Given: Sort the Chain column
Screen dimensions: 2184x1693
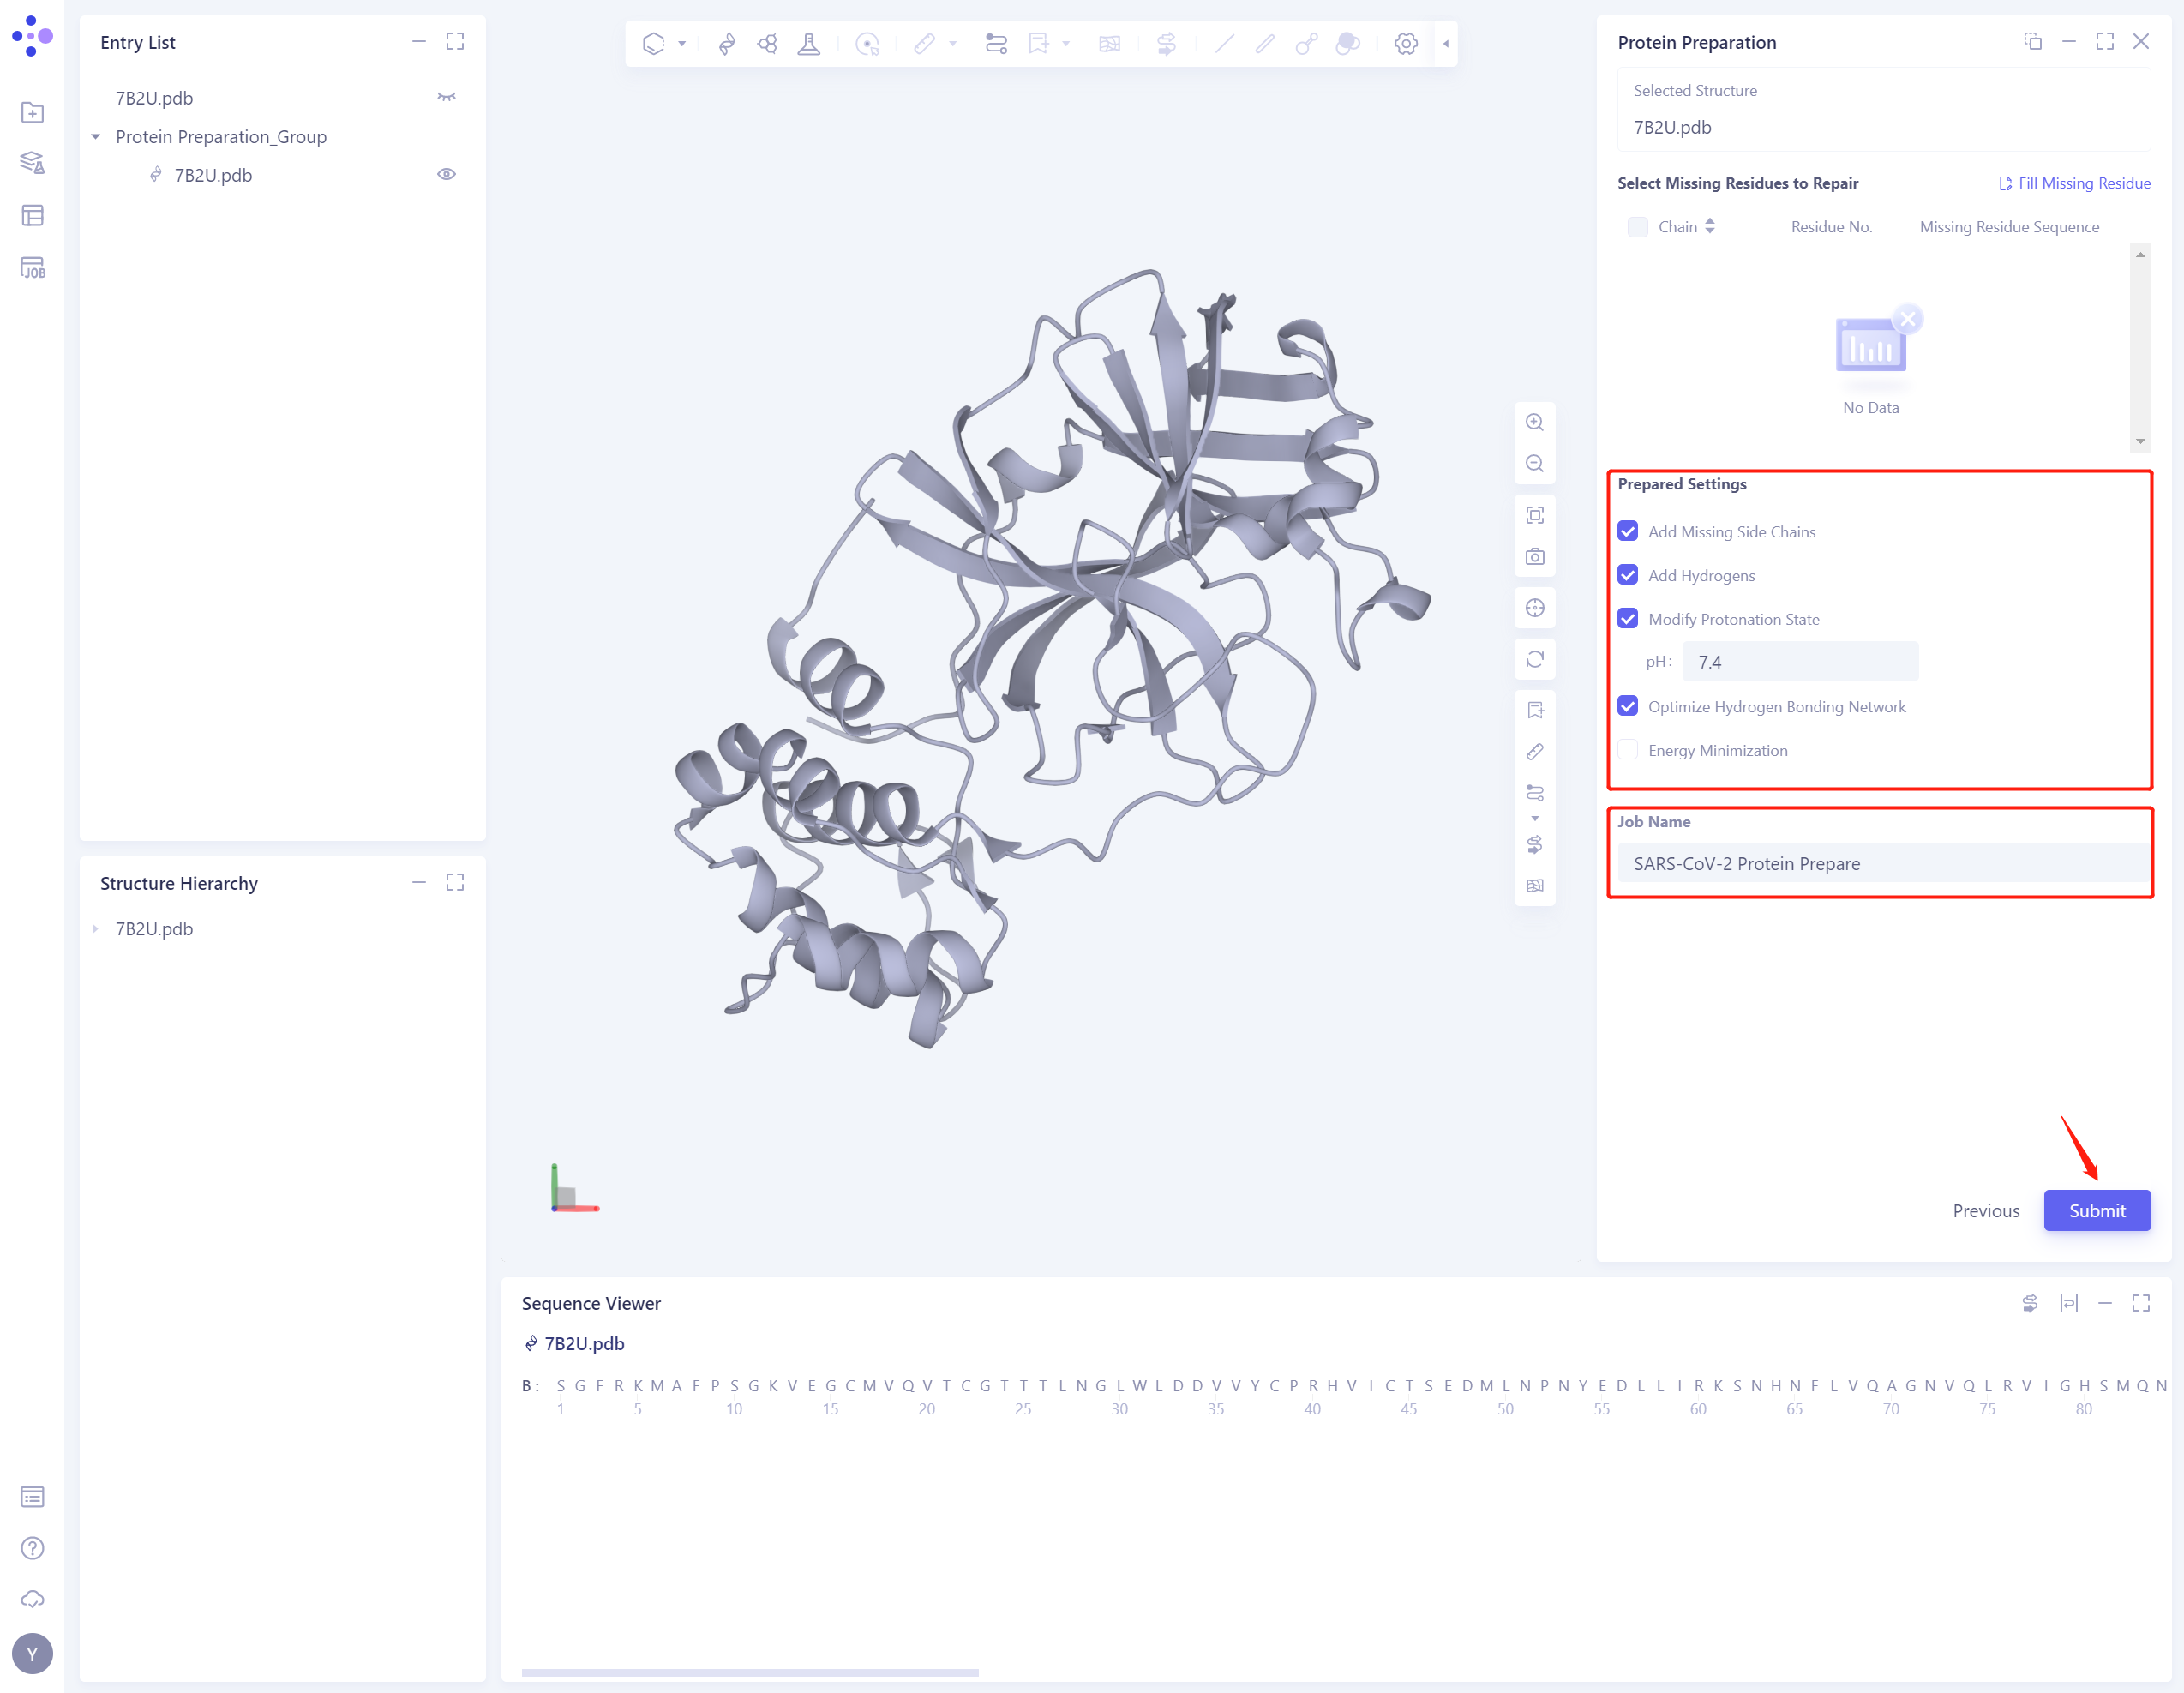Looking at the screenshot, I should point(1710,226).
